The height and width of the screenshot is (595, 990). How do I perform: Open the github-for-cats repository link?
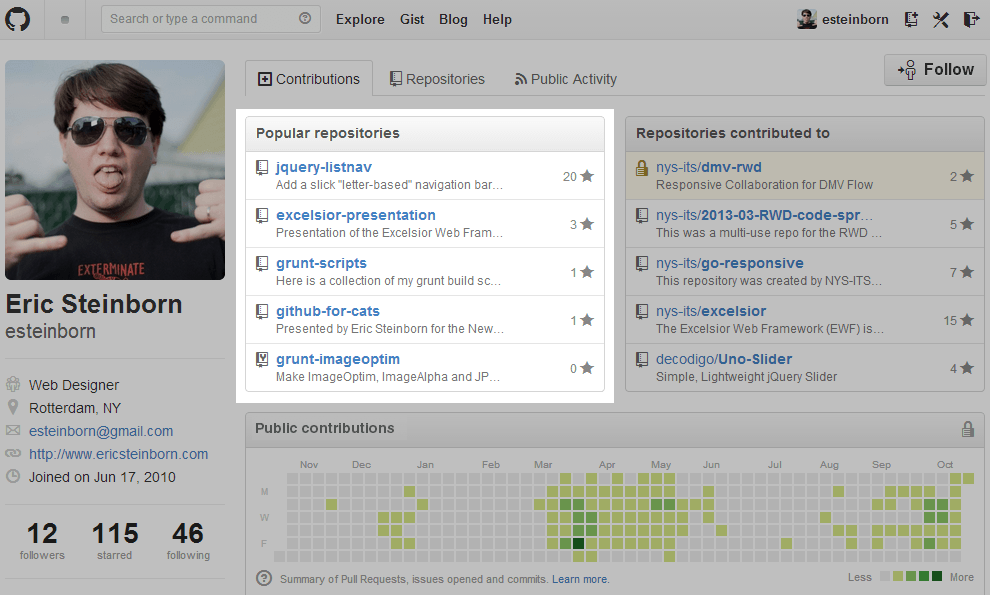[x=328, y=311]
